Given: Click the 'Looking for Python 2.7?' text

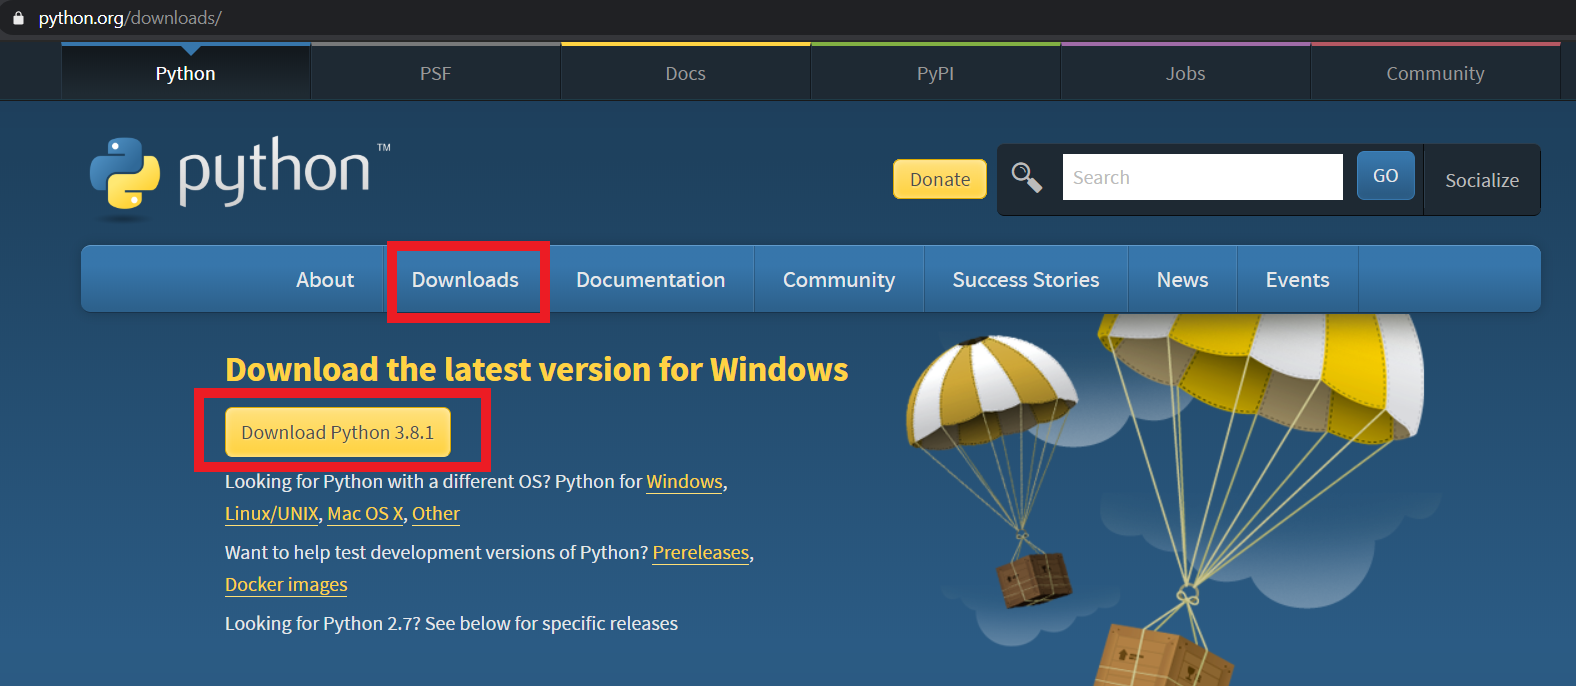Looking at the screenshot, I should 322,624.
